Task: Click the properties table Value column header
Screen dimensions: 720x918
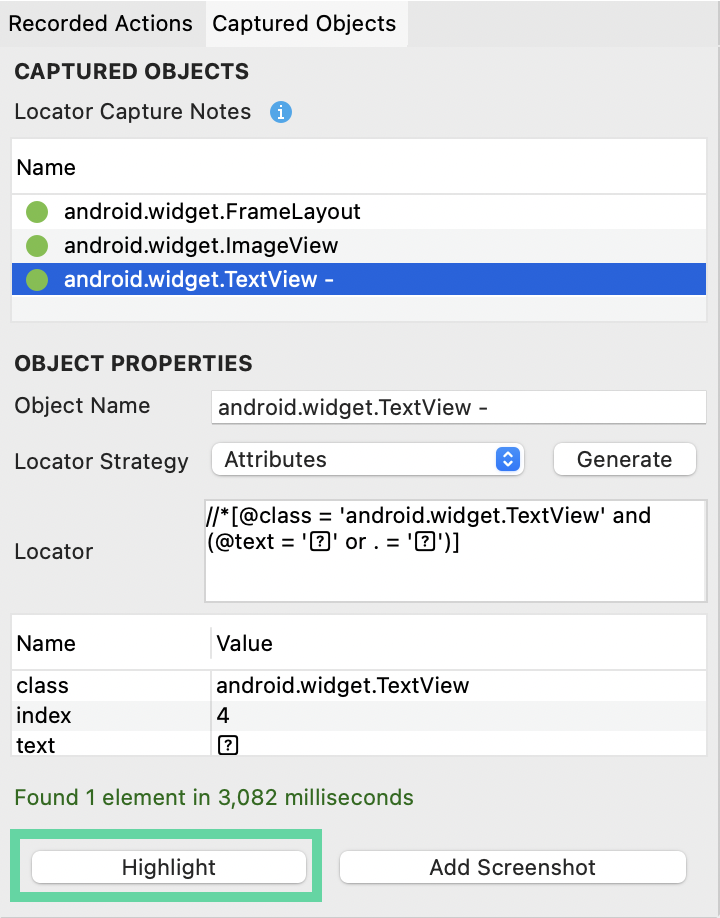Action: (458, 643)
